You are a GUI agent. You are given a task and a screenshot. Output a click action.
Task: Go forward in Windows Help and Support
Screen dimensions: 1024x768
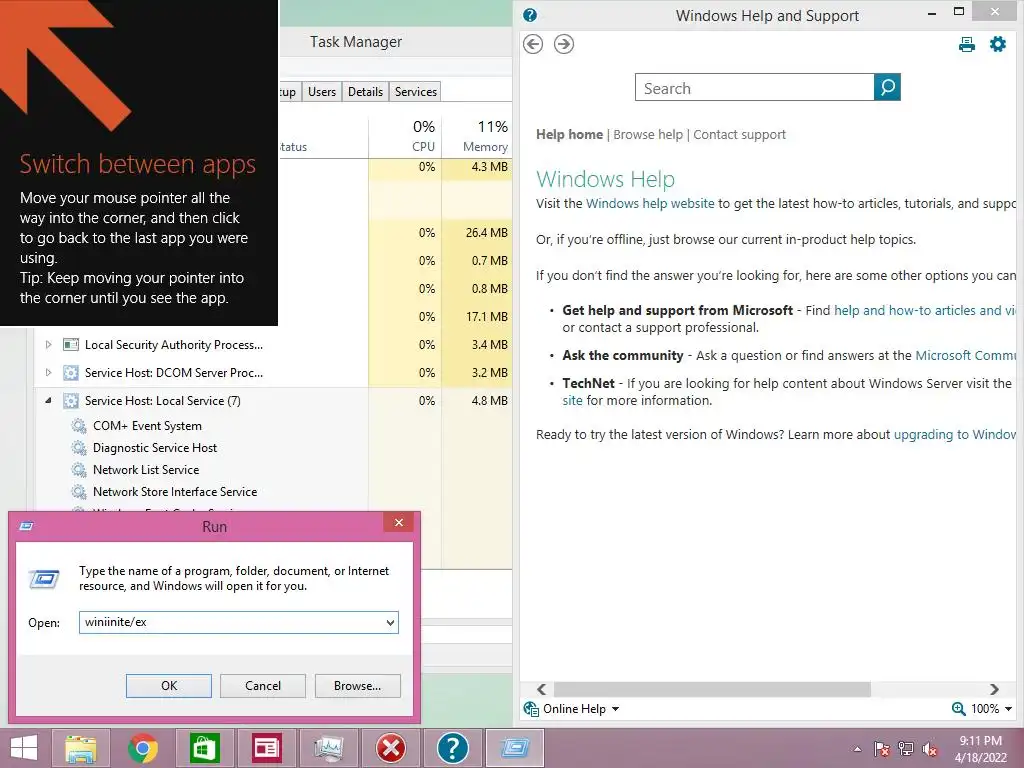(x=564, y=44)
